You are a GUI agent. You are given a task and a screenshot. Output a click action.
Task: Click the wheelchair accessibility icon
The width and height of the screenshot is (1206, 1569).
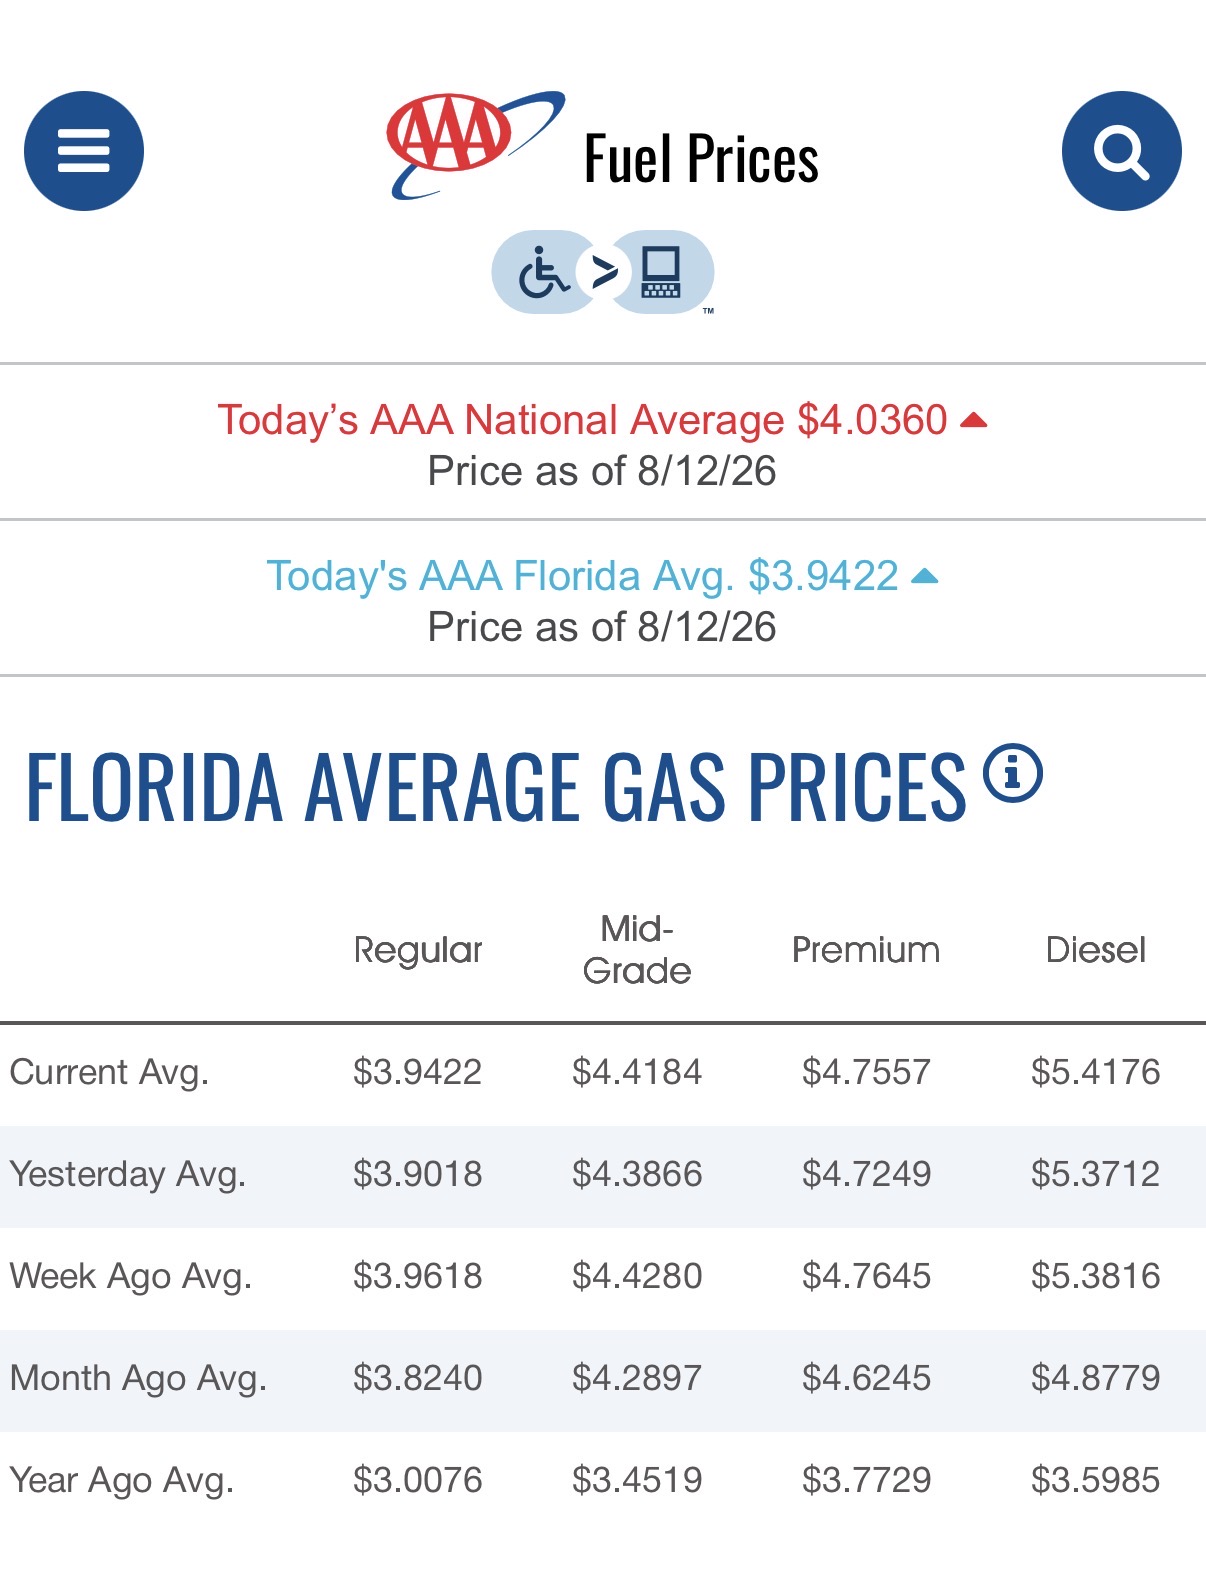pos(543,272)
